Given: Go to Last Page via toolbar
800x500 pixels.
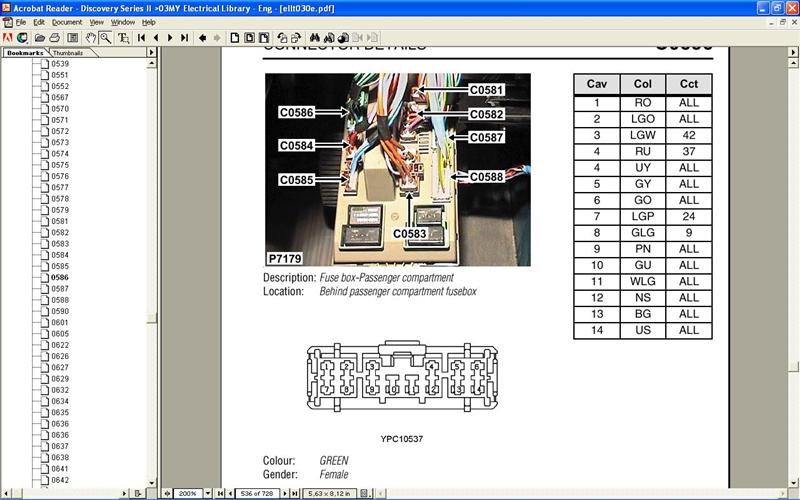Looking at the screenshot, I should (x=185, y=38).
